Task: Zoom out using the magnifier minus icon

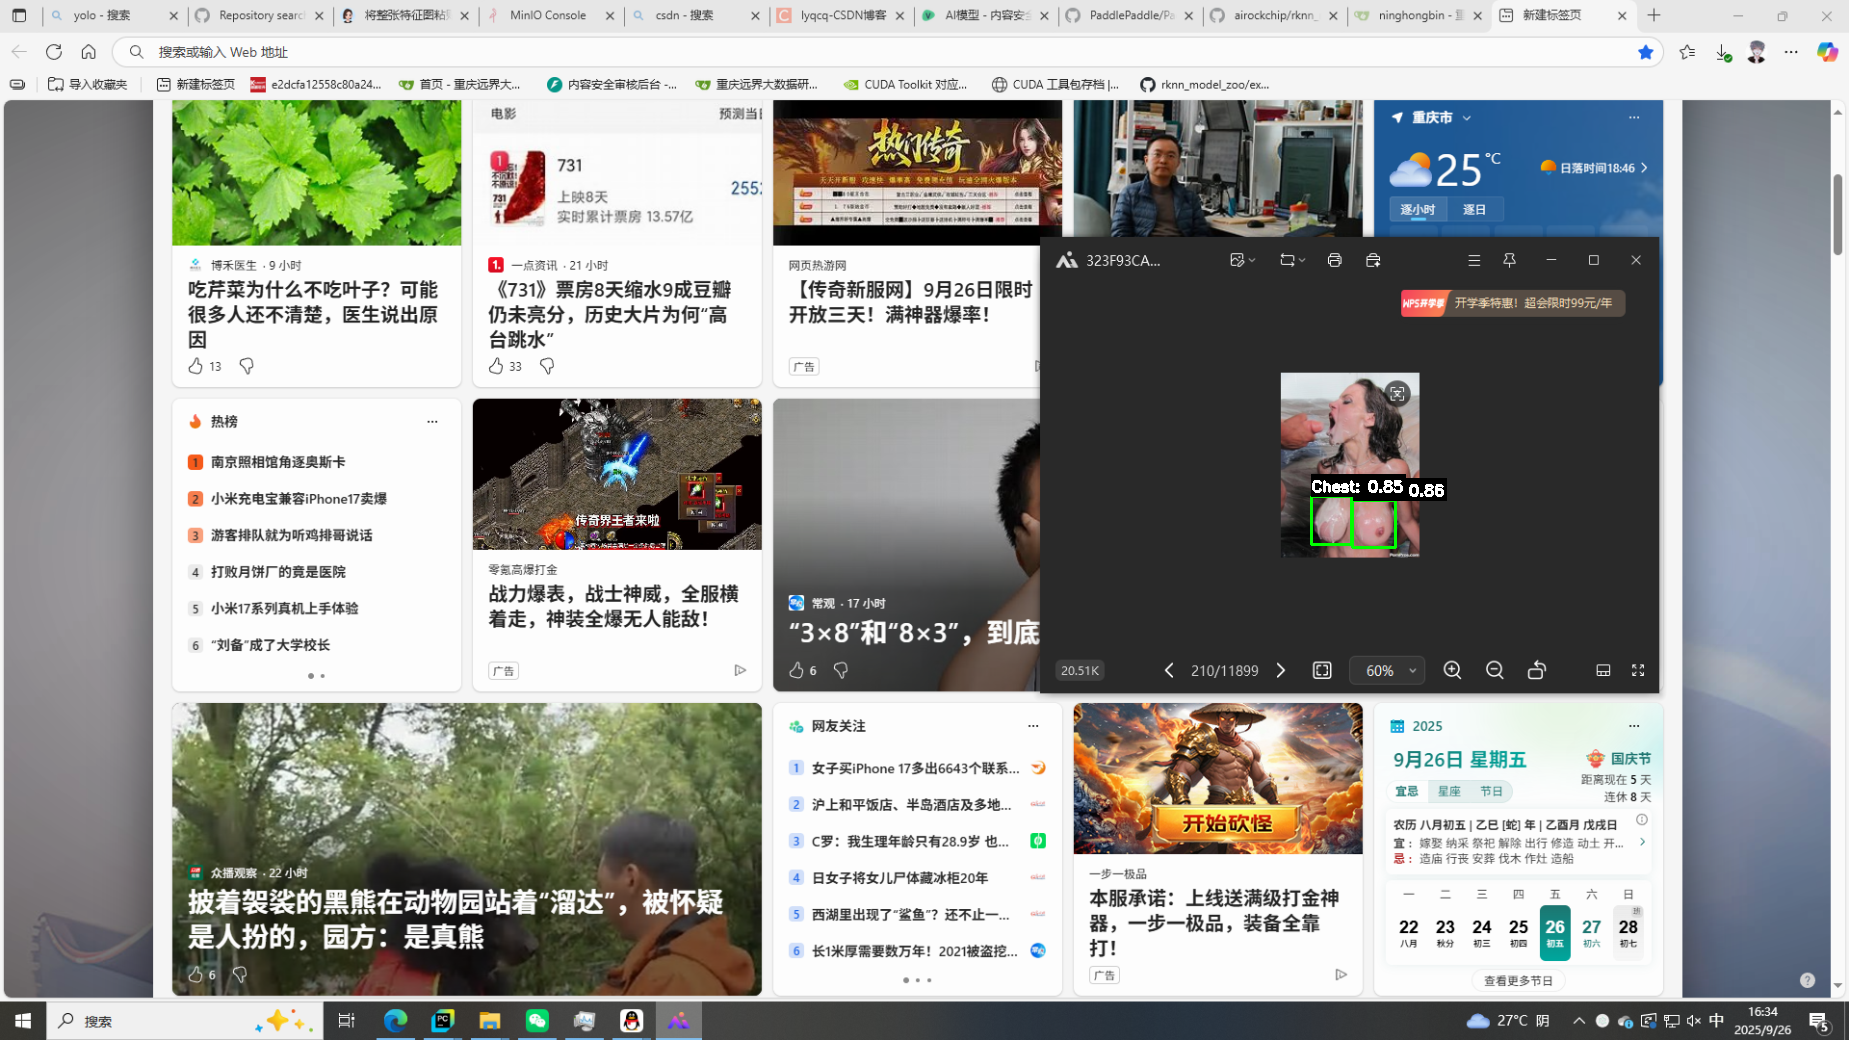Action: 1494,670
